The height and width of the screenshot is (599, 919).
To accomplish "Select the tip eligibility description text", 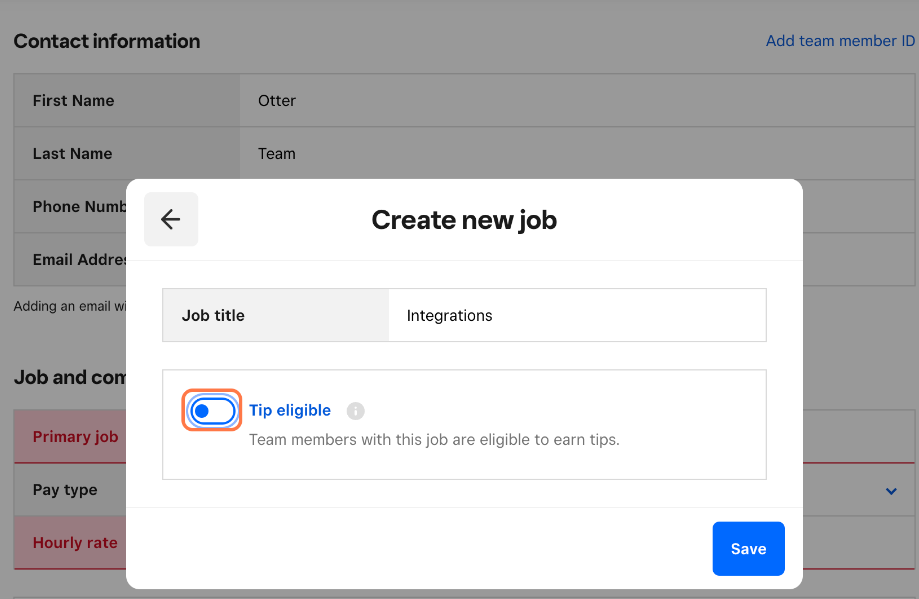I will point(434,440).
